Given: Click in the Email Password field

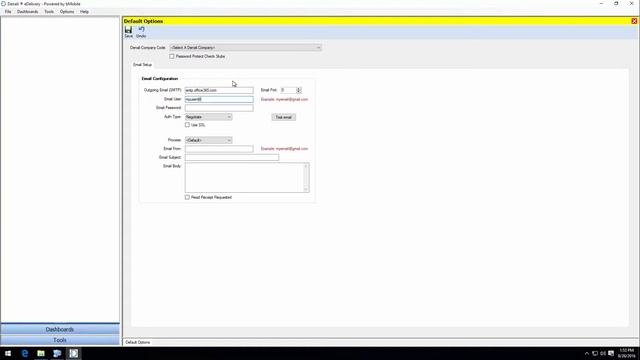Looking at the screenshot, I should 219,108.
